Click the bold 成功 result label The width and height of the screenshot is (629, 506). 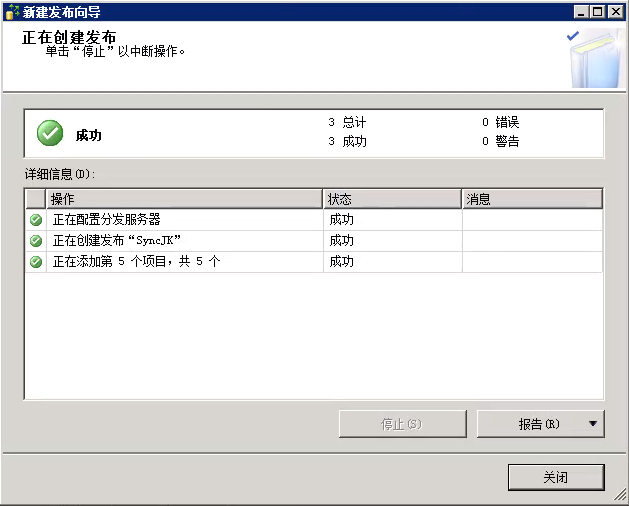pyautogui.click(x=89, y=135)
